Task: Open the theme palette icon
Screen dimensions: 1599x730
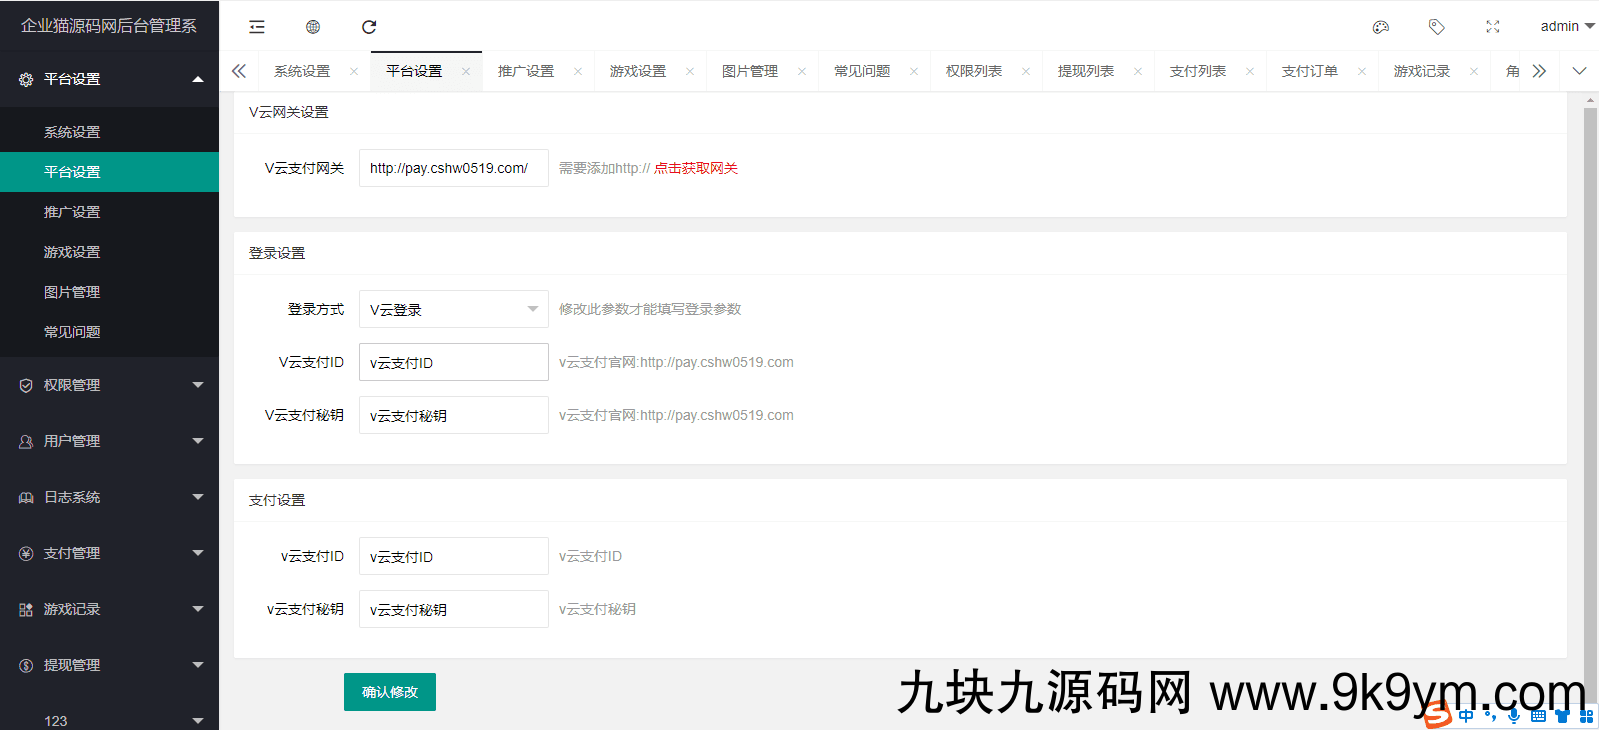Action: (x=1381, y=27)
